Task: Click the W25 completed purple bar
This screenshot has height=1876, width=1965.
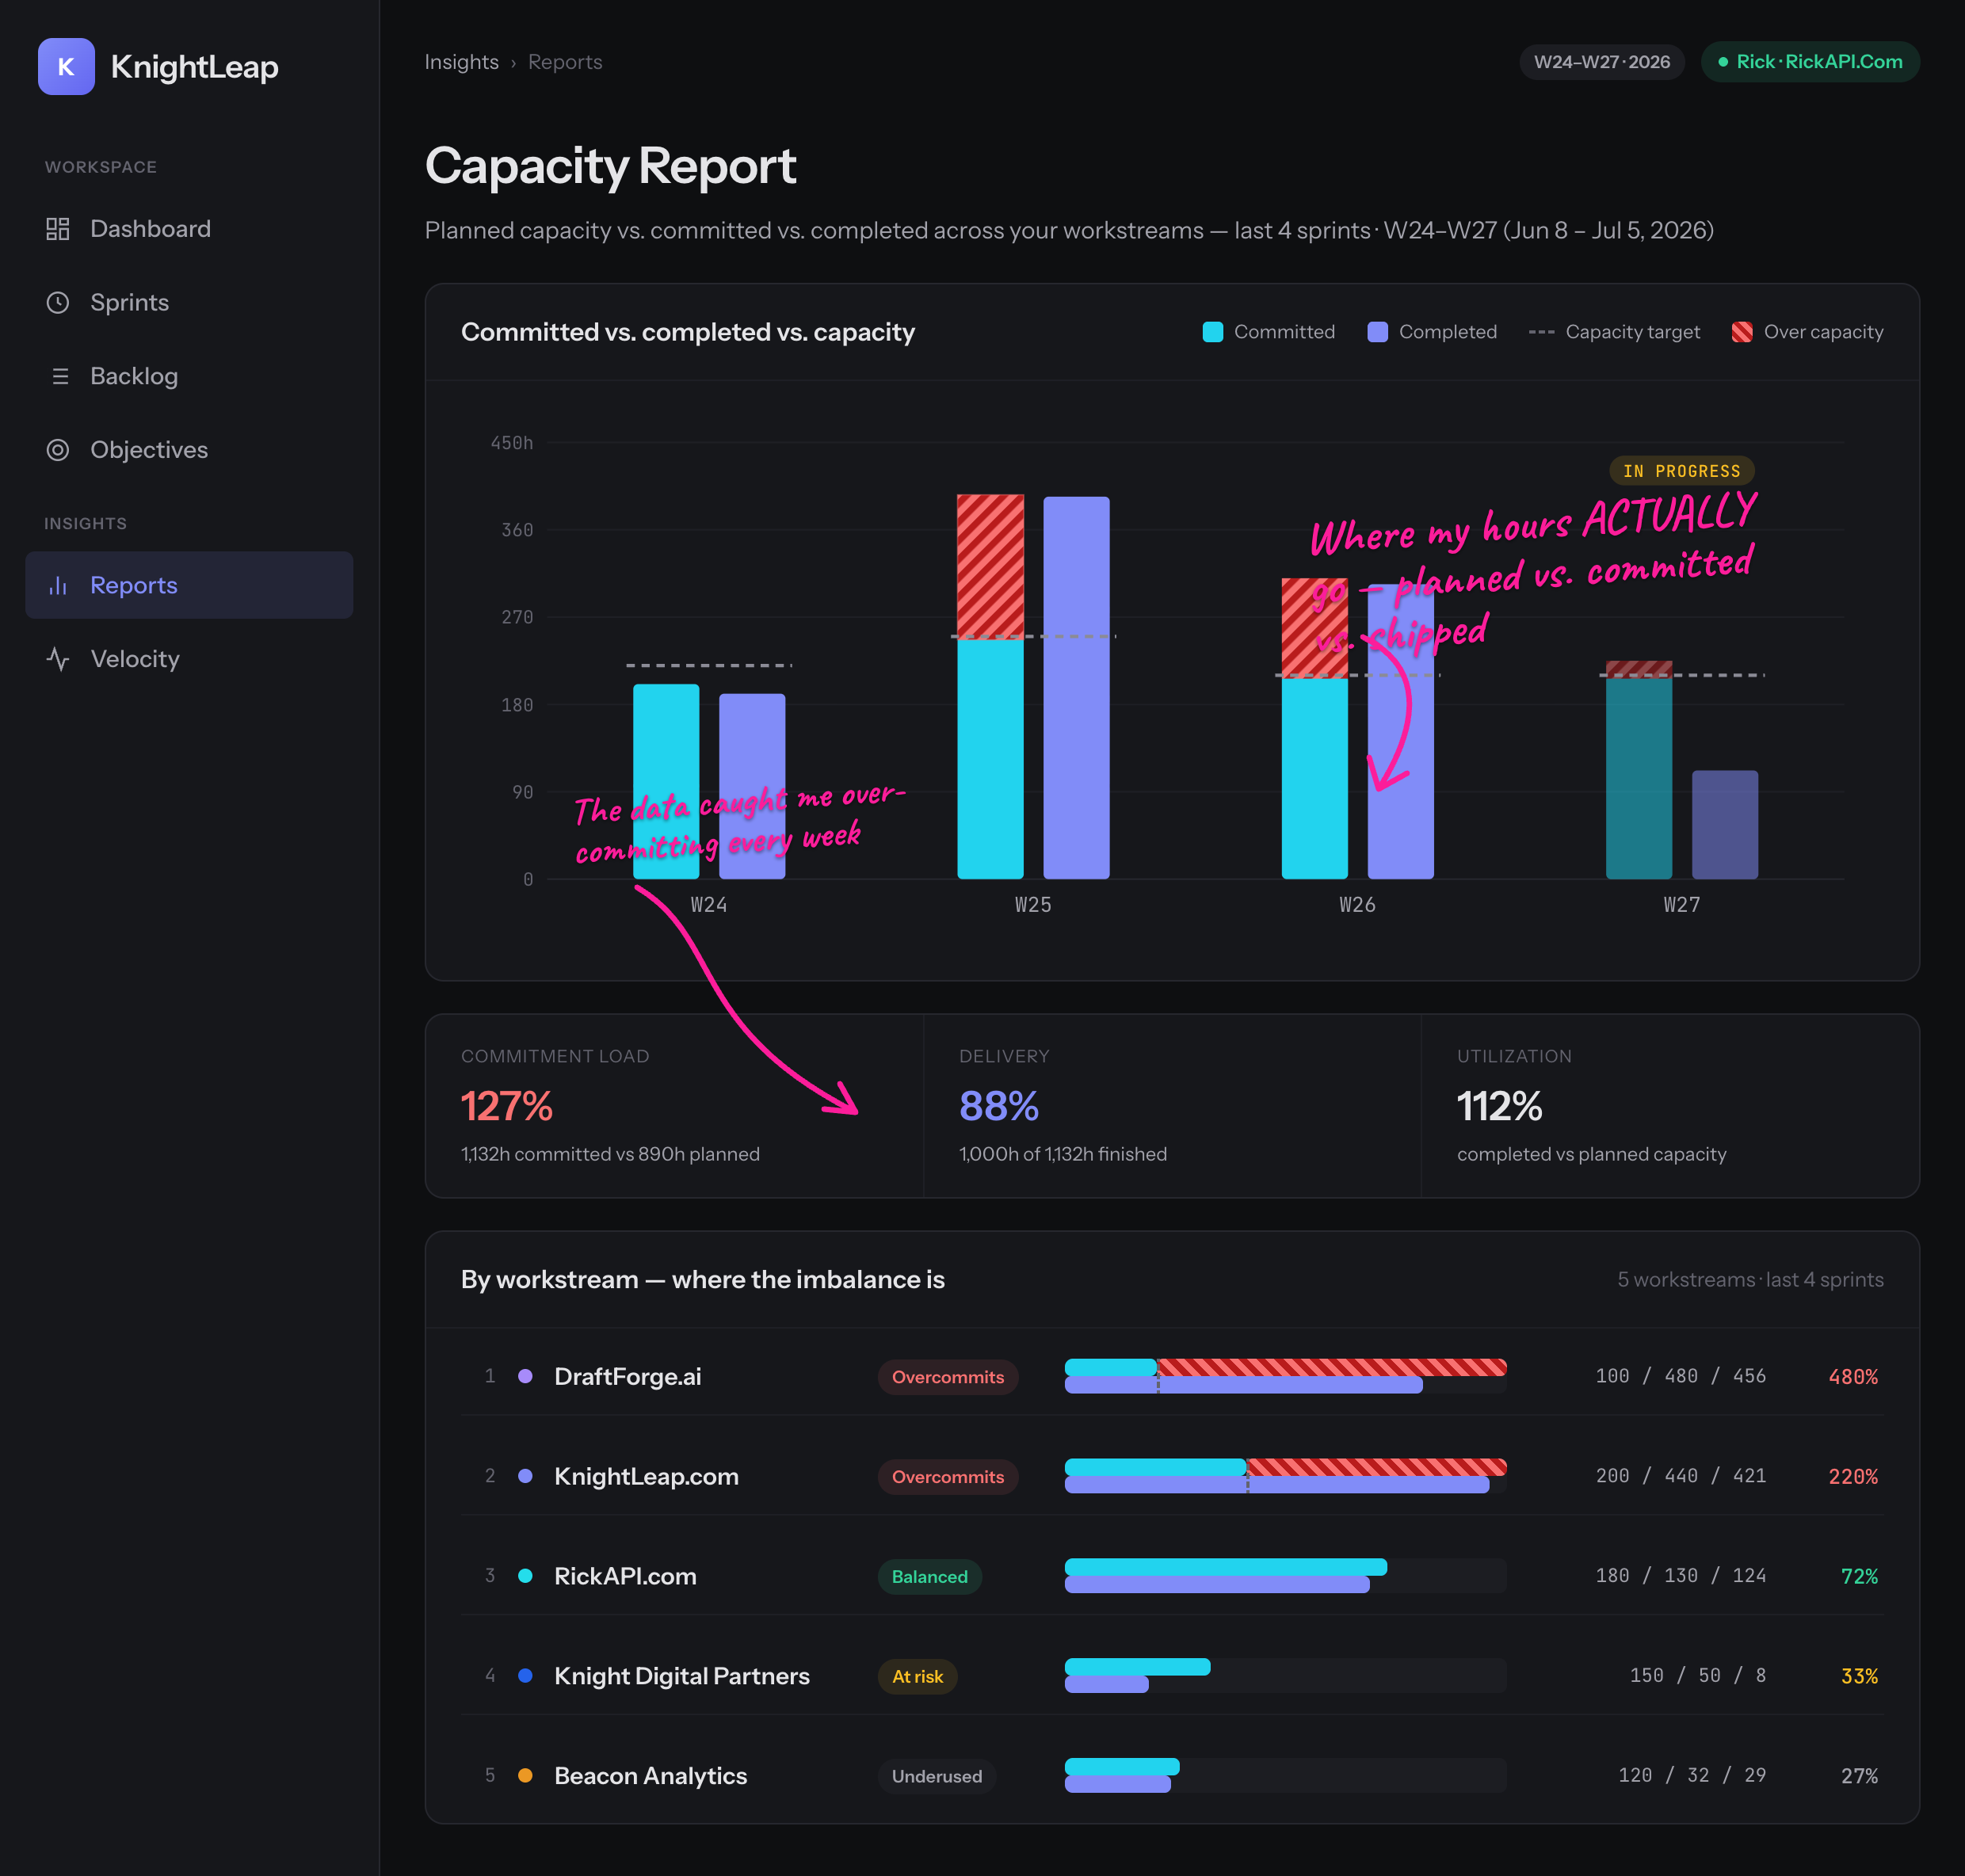Action: point(1076,688)
